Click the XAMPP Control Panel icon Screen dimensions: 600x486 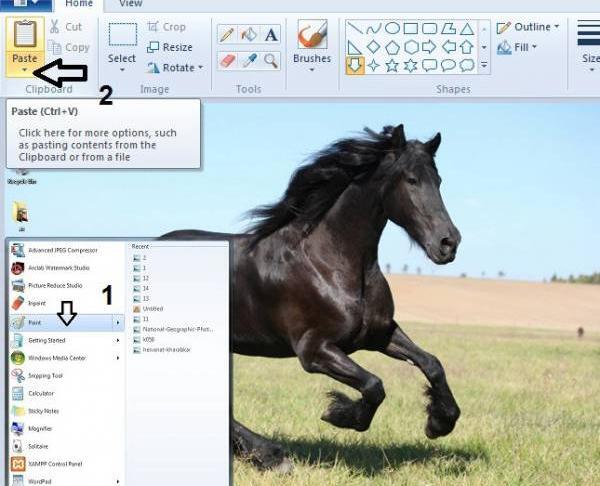point(18,464)
